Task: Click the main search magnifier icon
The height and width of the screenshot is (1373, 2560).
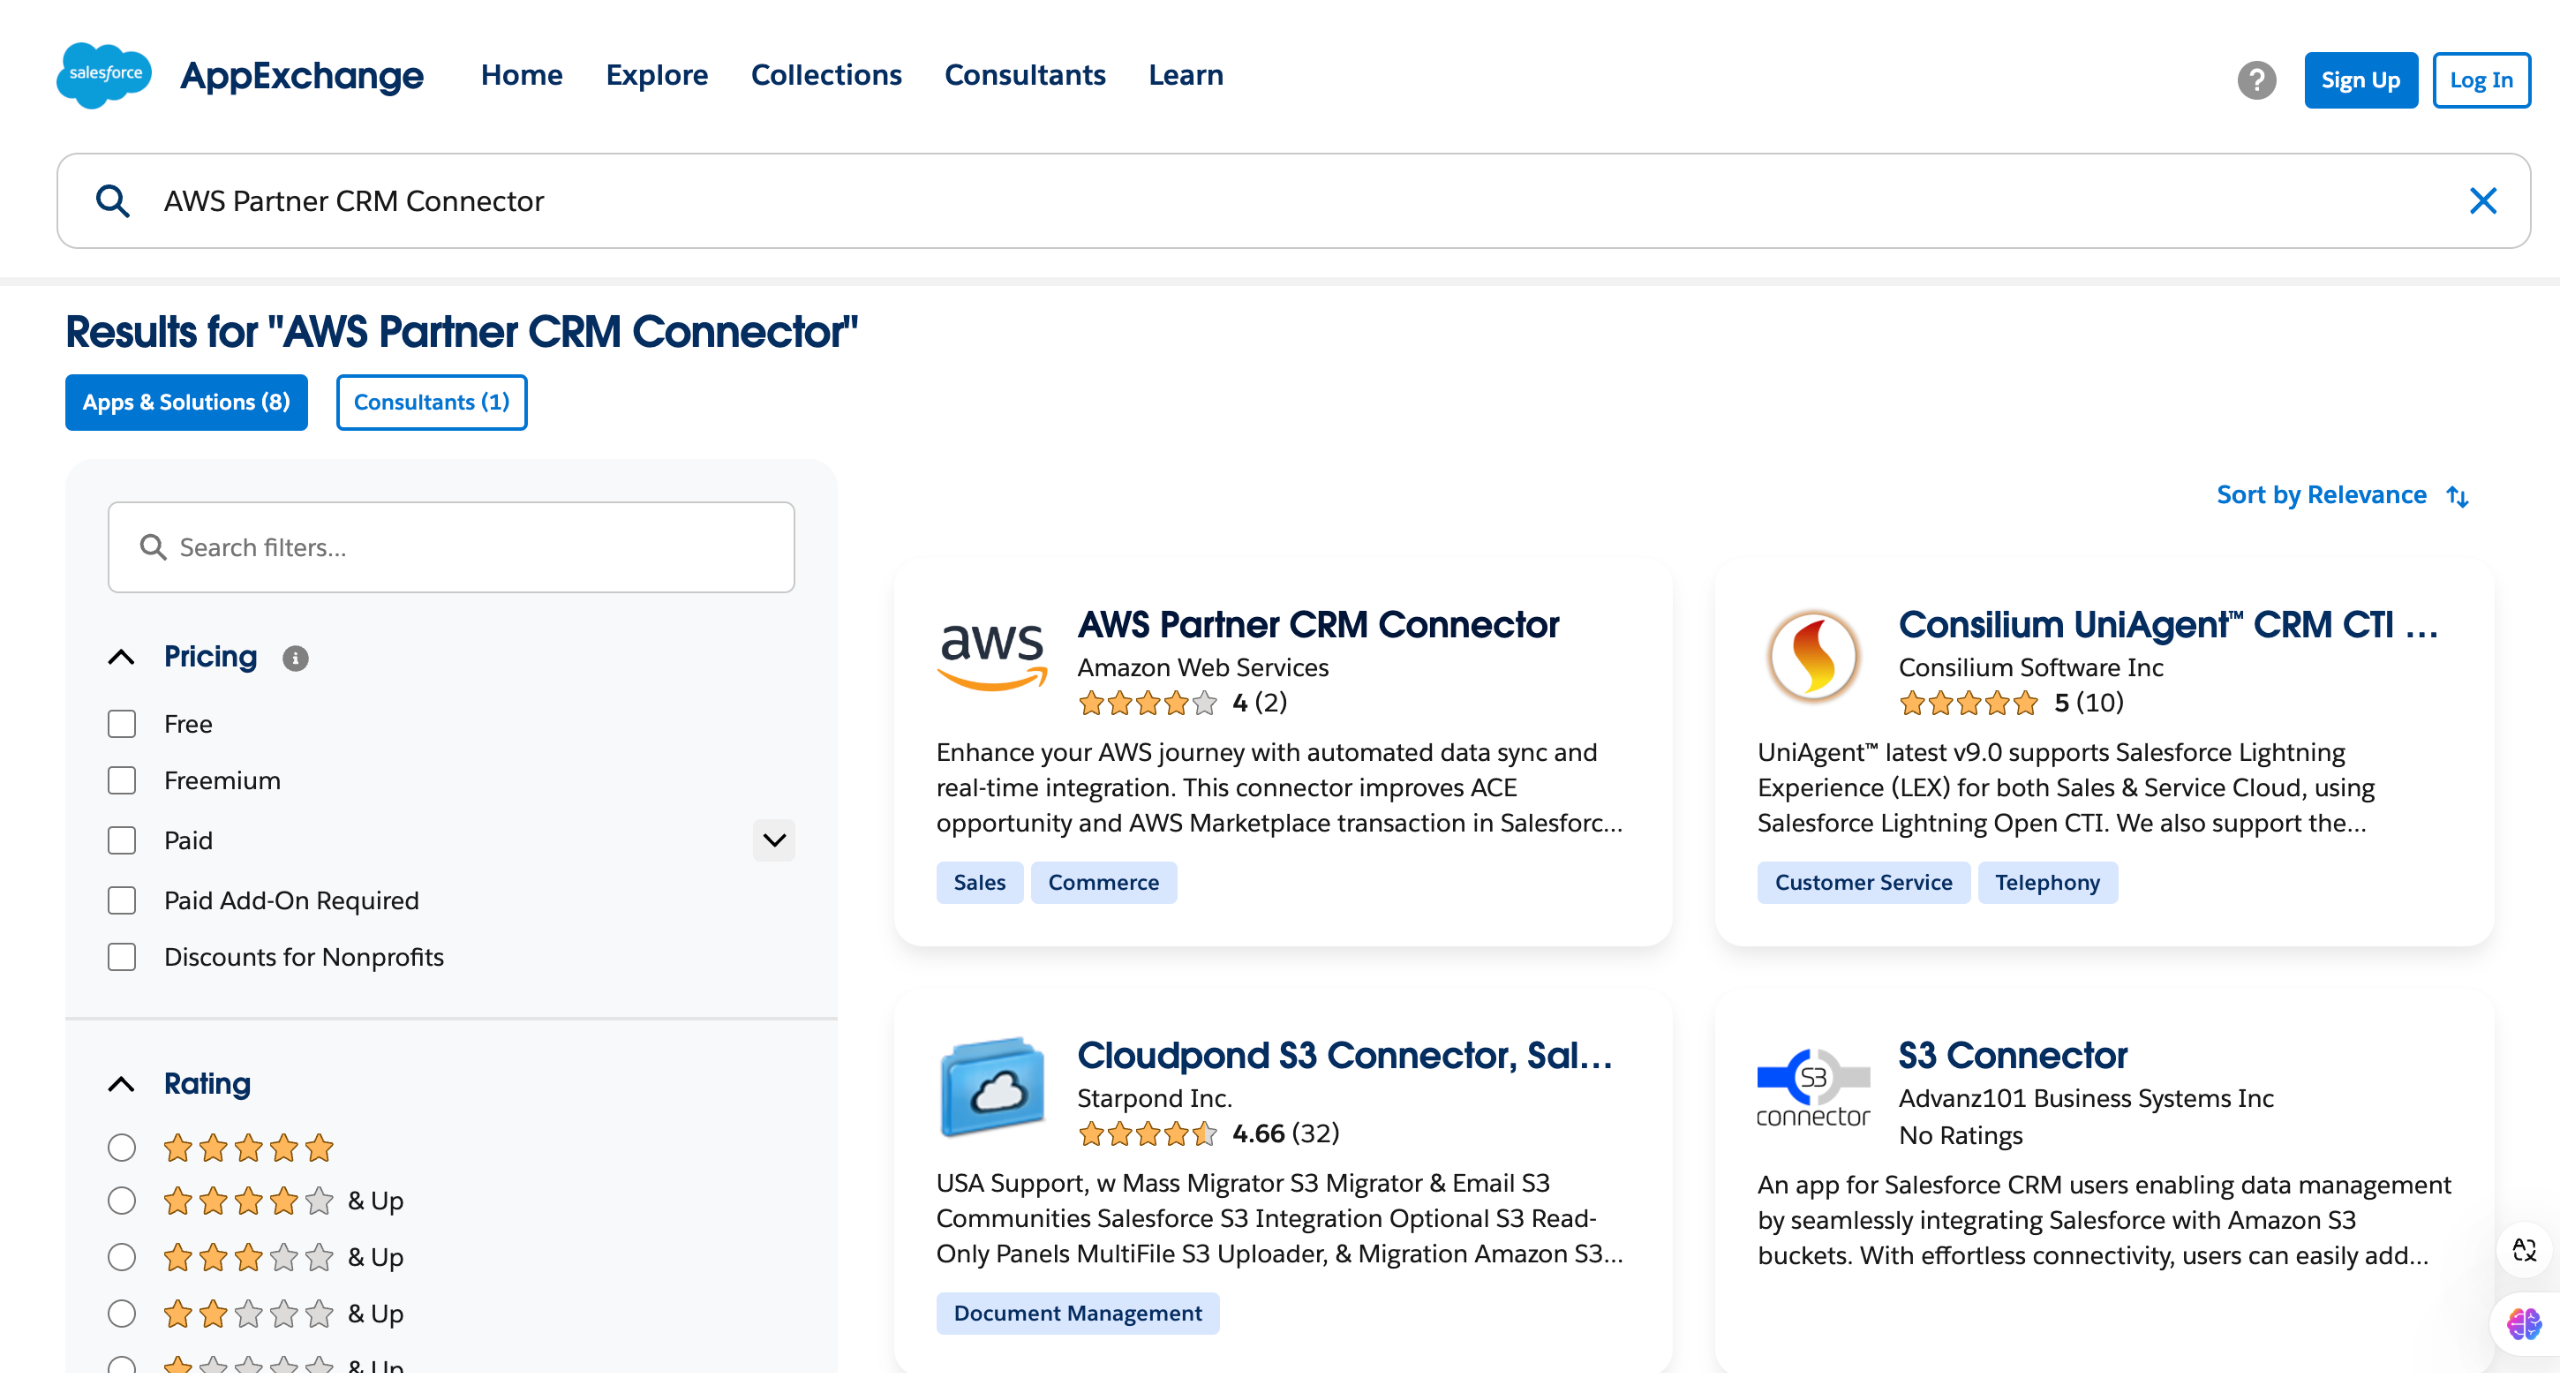Action: tap(113, 201)
